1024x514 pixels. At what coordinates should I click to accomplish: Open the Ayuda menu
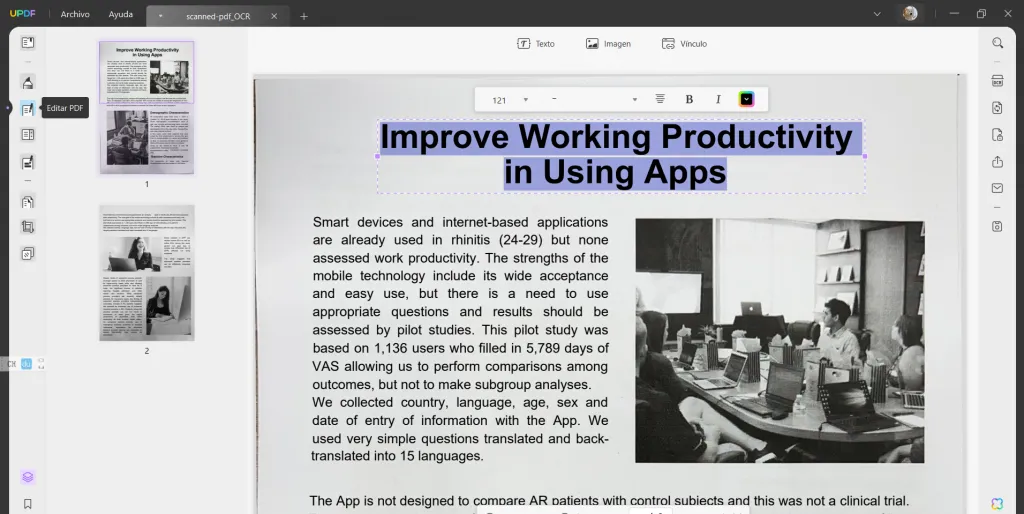click(x=121, y=14)
